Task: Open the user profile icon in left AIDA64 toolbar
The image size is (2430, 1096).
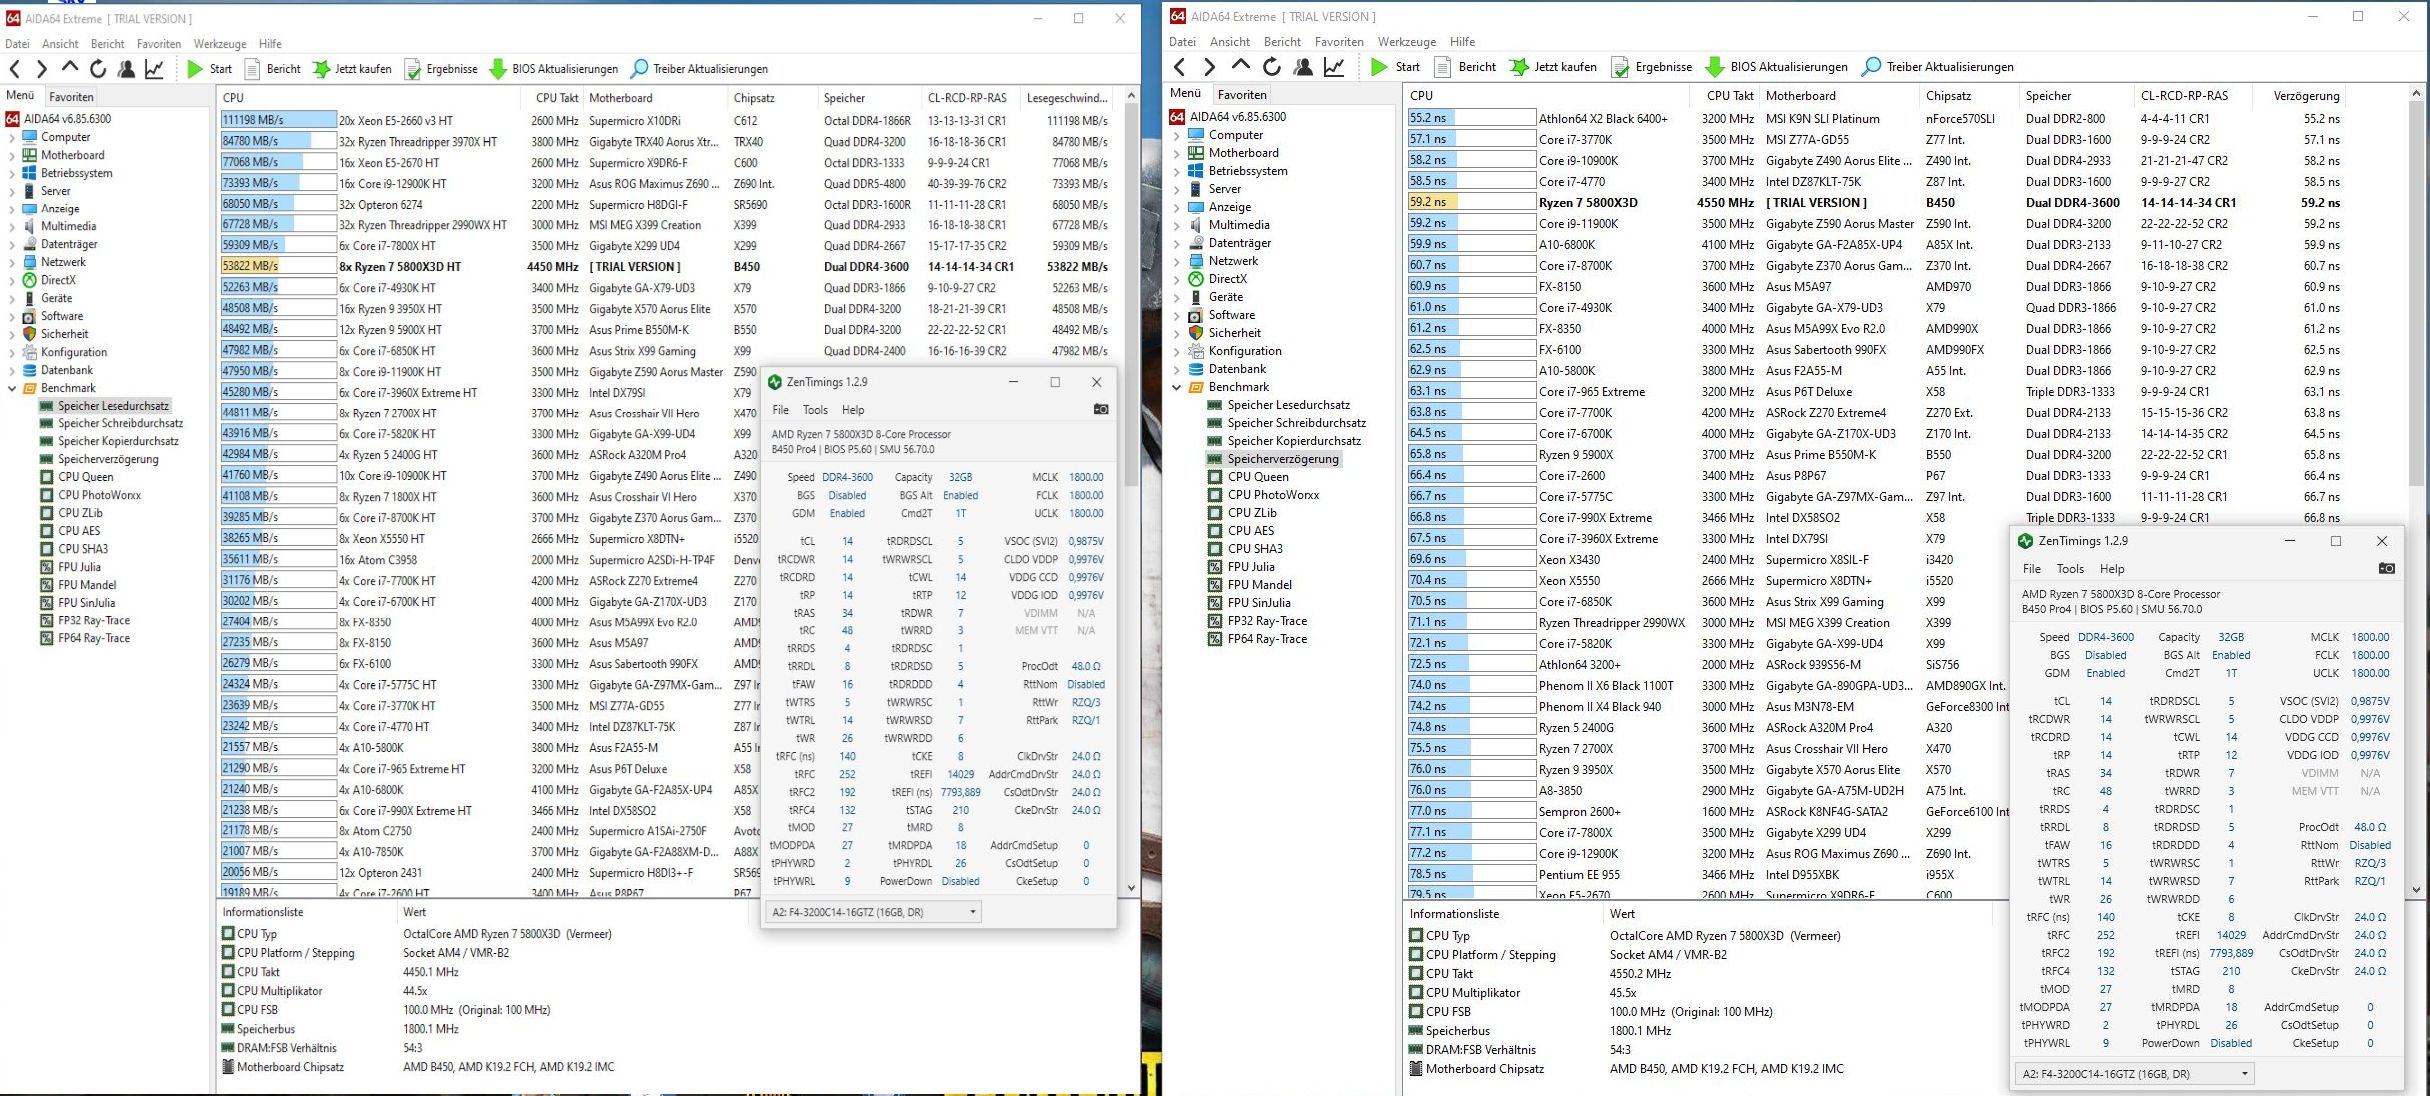Action: [x=127, y=69]
